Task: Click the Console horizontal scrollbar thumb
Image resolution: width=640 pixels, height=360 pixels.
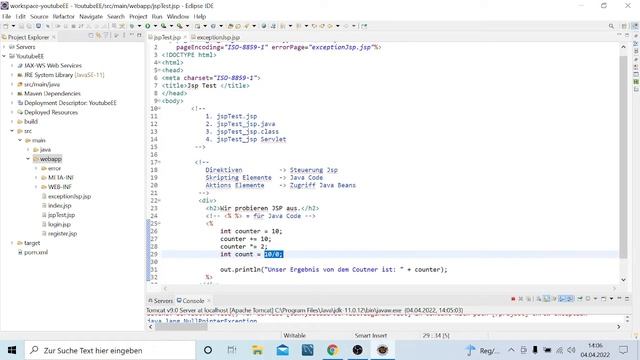Action: point(181,327)
